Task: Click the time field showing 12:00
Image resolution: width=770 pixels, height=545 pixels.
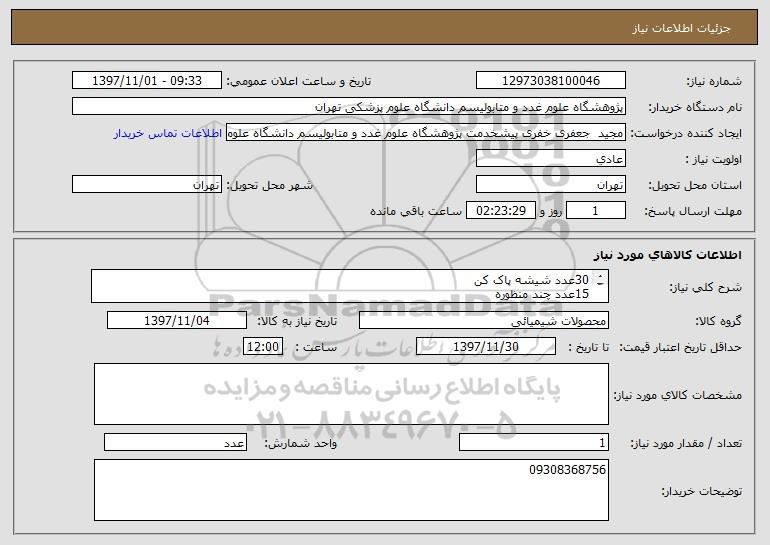Action: pos(263,347)
